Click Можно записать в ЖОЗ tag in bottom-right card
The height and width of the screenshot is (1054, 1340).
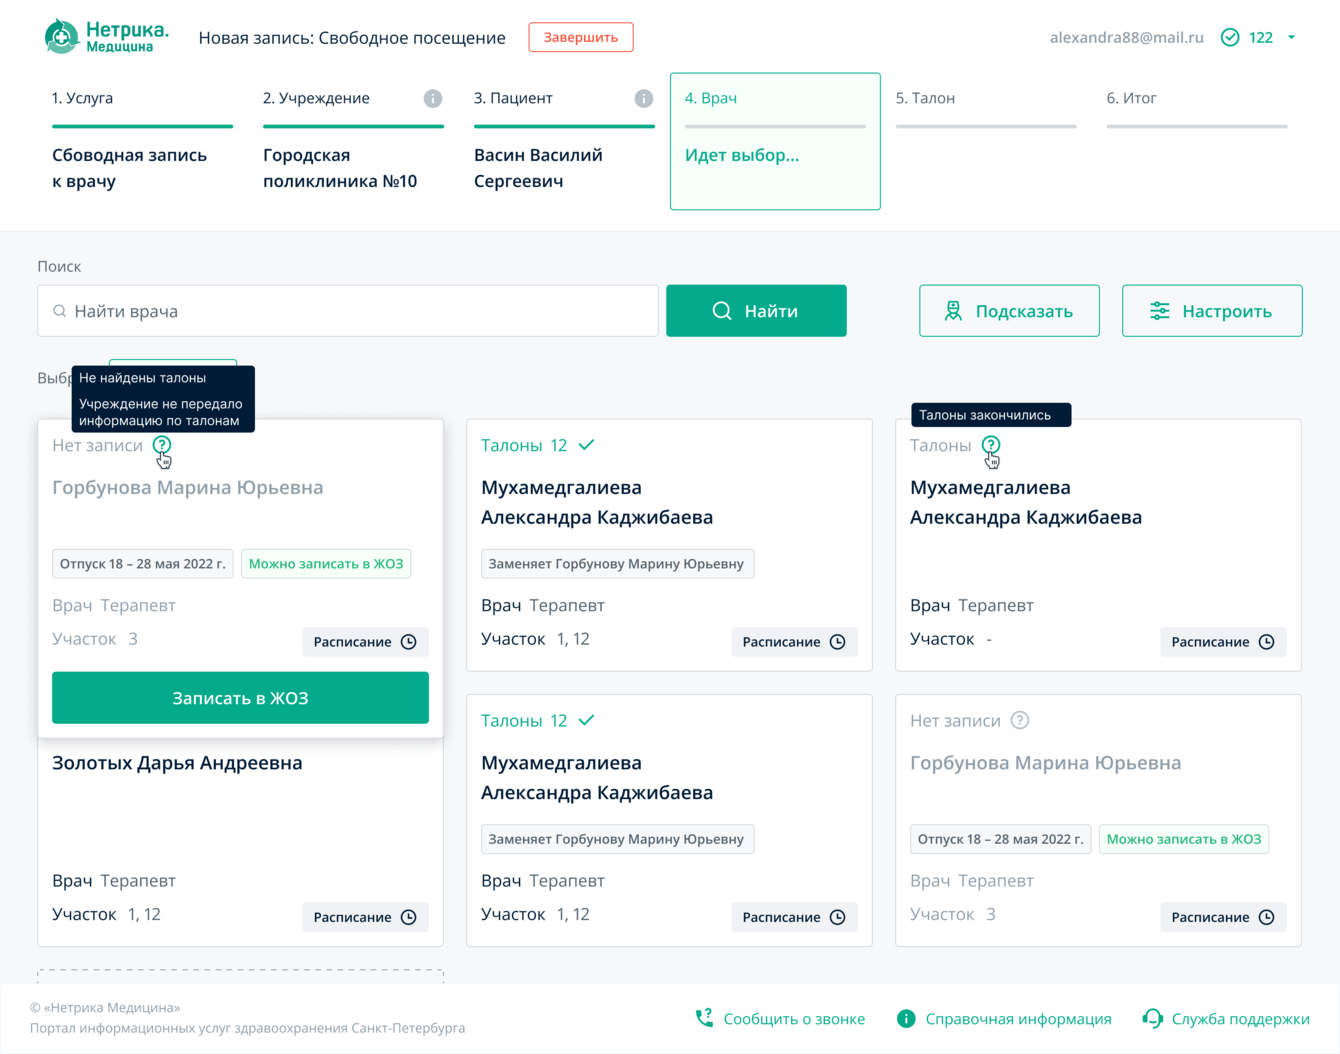point(1184,839)
